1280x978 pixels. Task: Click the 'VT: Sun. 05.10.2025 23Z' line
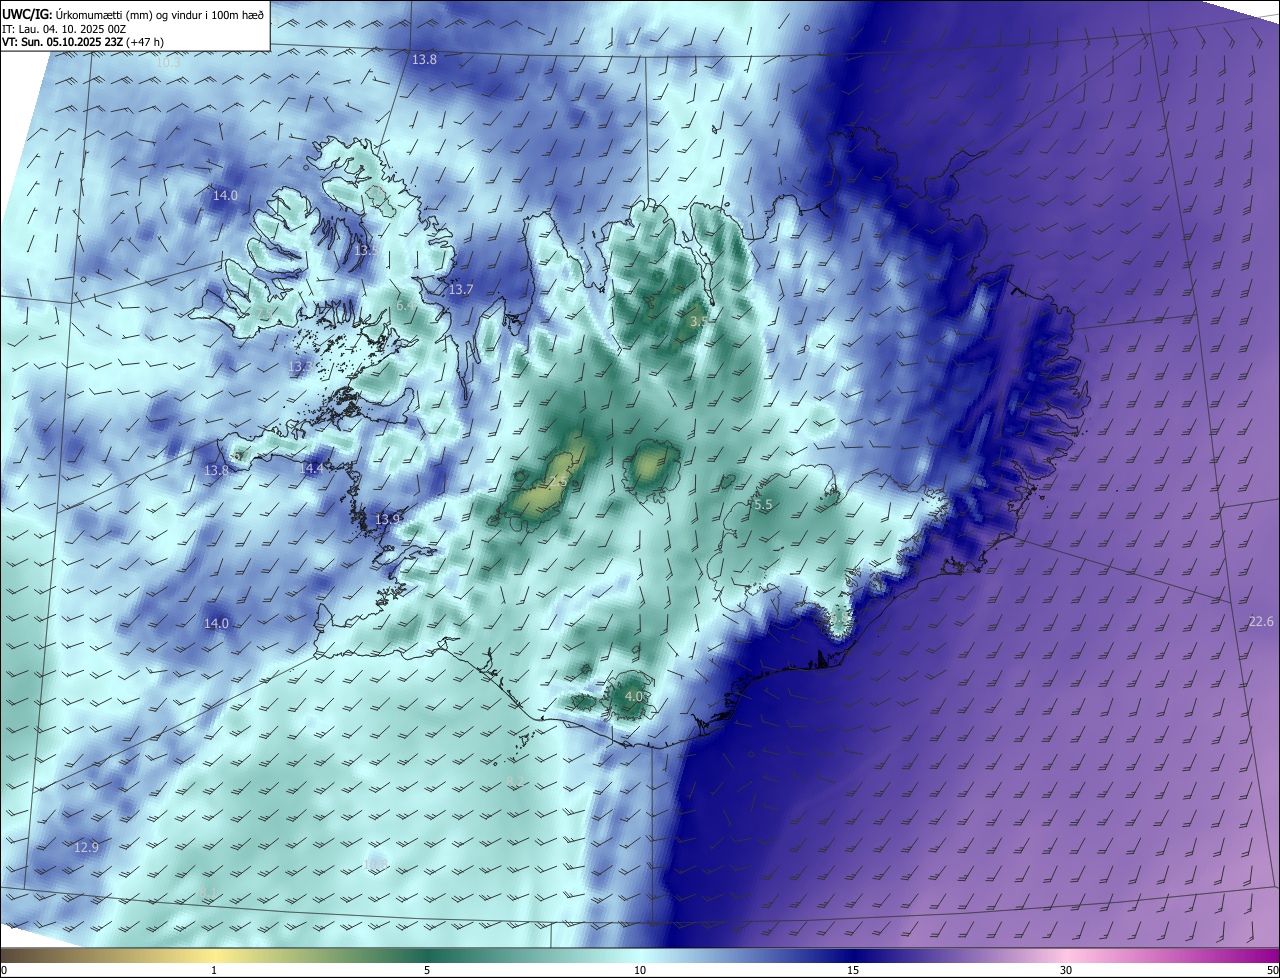tap(64, 42)
